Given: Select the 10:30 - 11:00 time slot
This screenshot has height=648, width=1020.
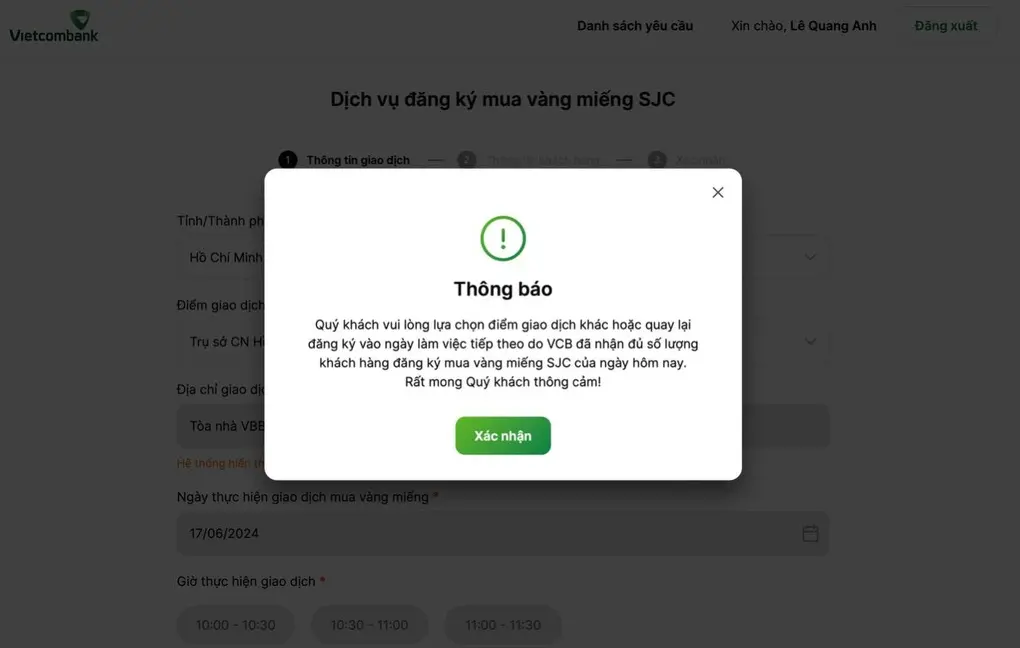Looking at the screenshot, I should [369, 625].
